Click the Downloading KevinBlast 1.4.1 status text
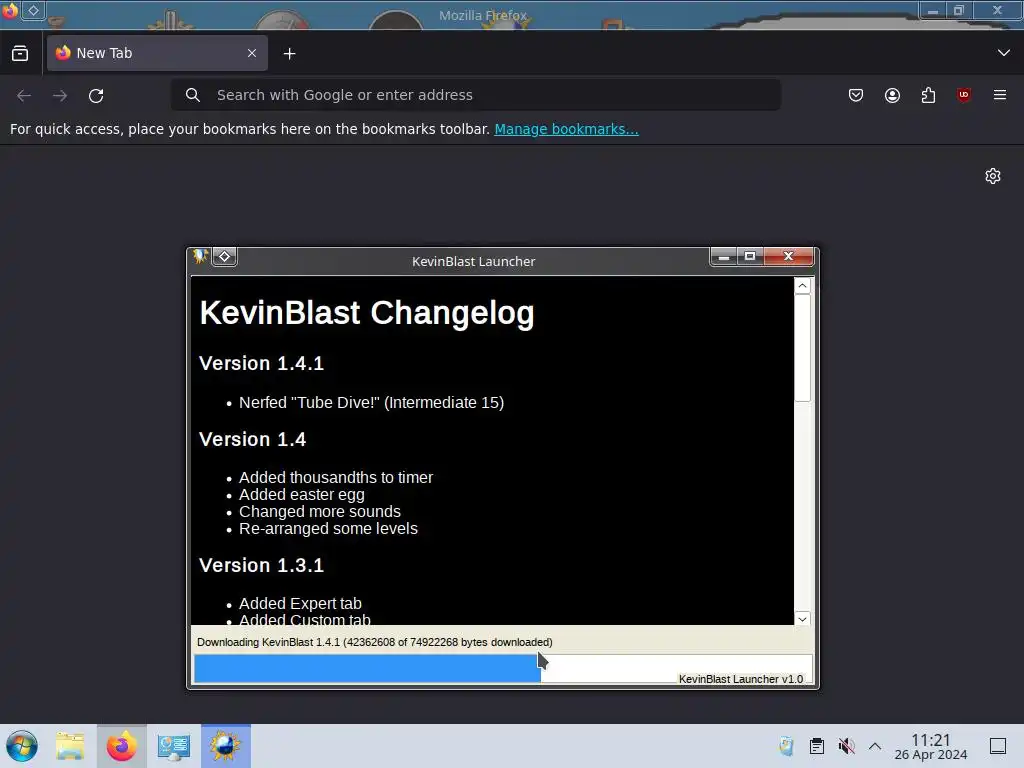Viewport: 1024px width, 768px height. tap(374, 642)
